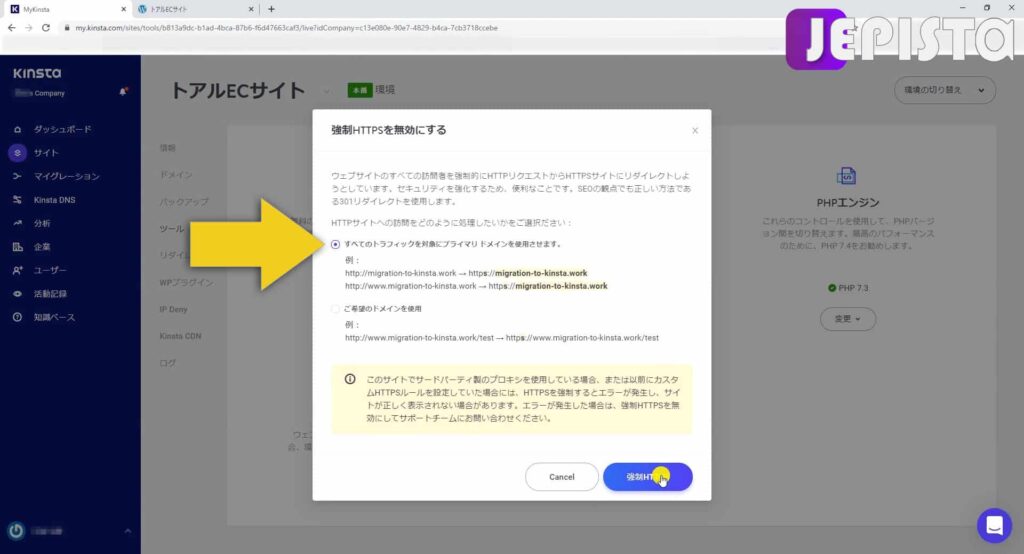Select primary domain for all traffic radio option
Viewport: 1024px width, 554px height.
tap(335, 244)
